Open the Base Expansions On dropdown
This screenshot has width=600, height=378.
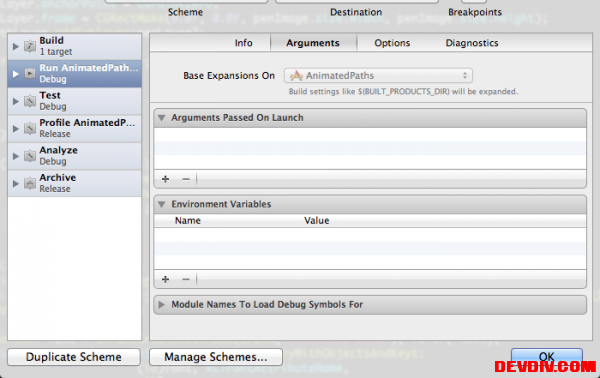(x=378, y=75)
